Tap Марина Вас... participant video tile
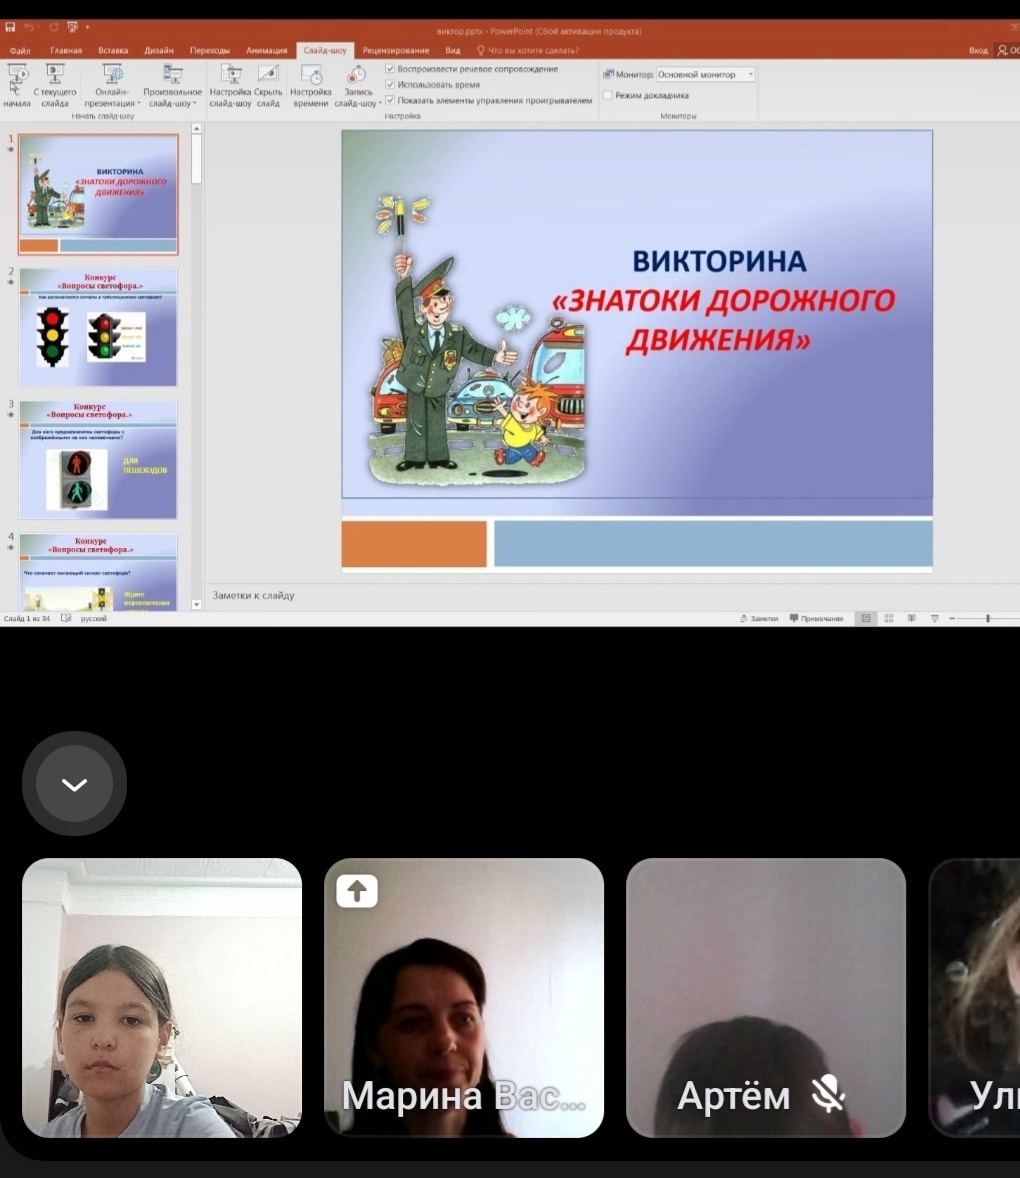This screenshot has height=1178, width=1020. coord(464,998)
